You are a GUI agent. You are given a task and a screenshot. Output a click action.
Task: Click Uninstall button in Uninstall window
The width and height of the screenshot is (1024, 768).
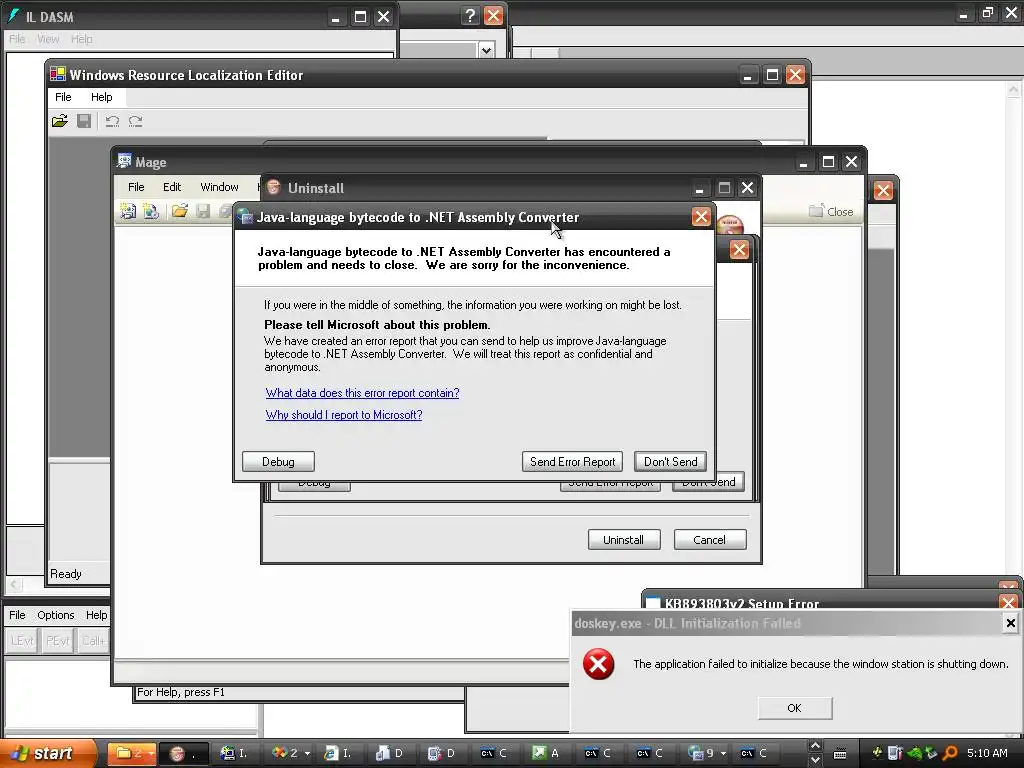624,540
